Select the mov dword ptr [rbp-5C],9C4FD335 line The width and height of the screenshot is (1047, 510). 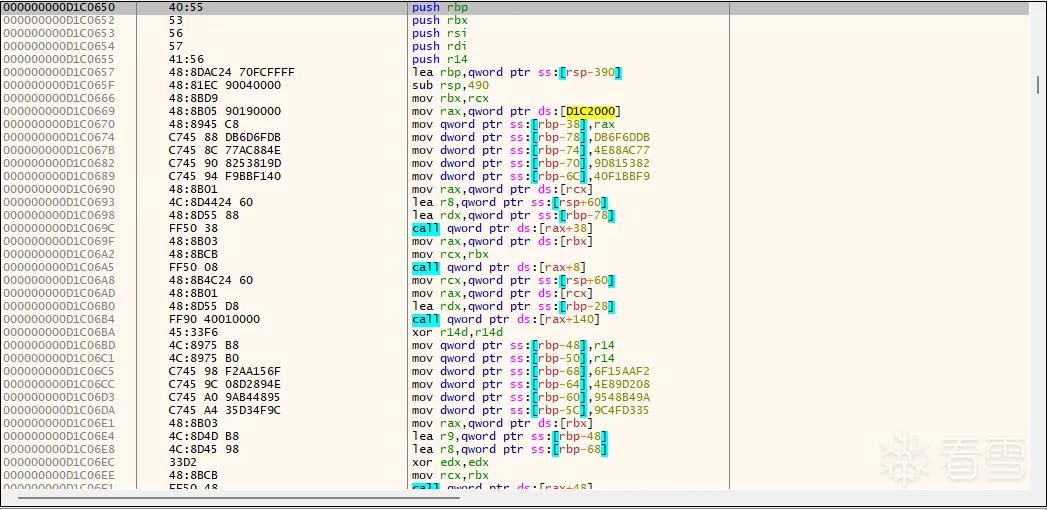click(531, 410)
